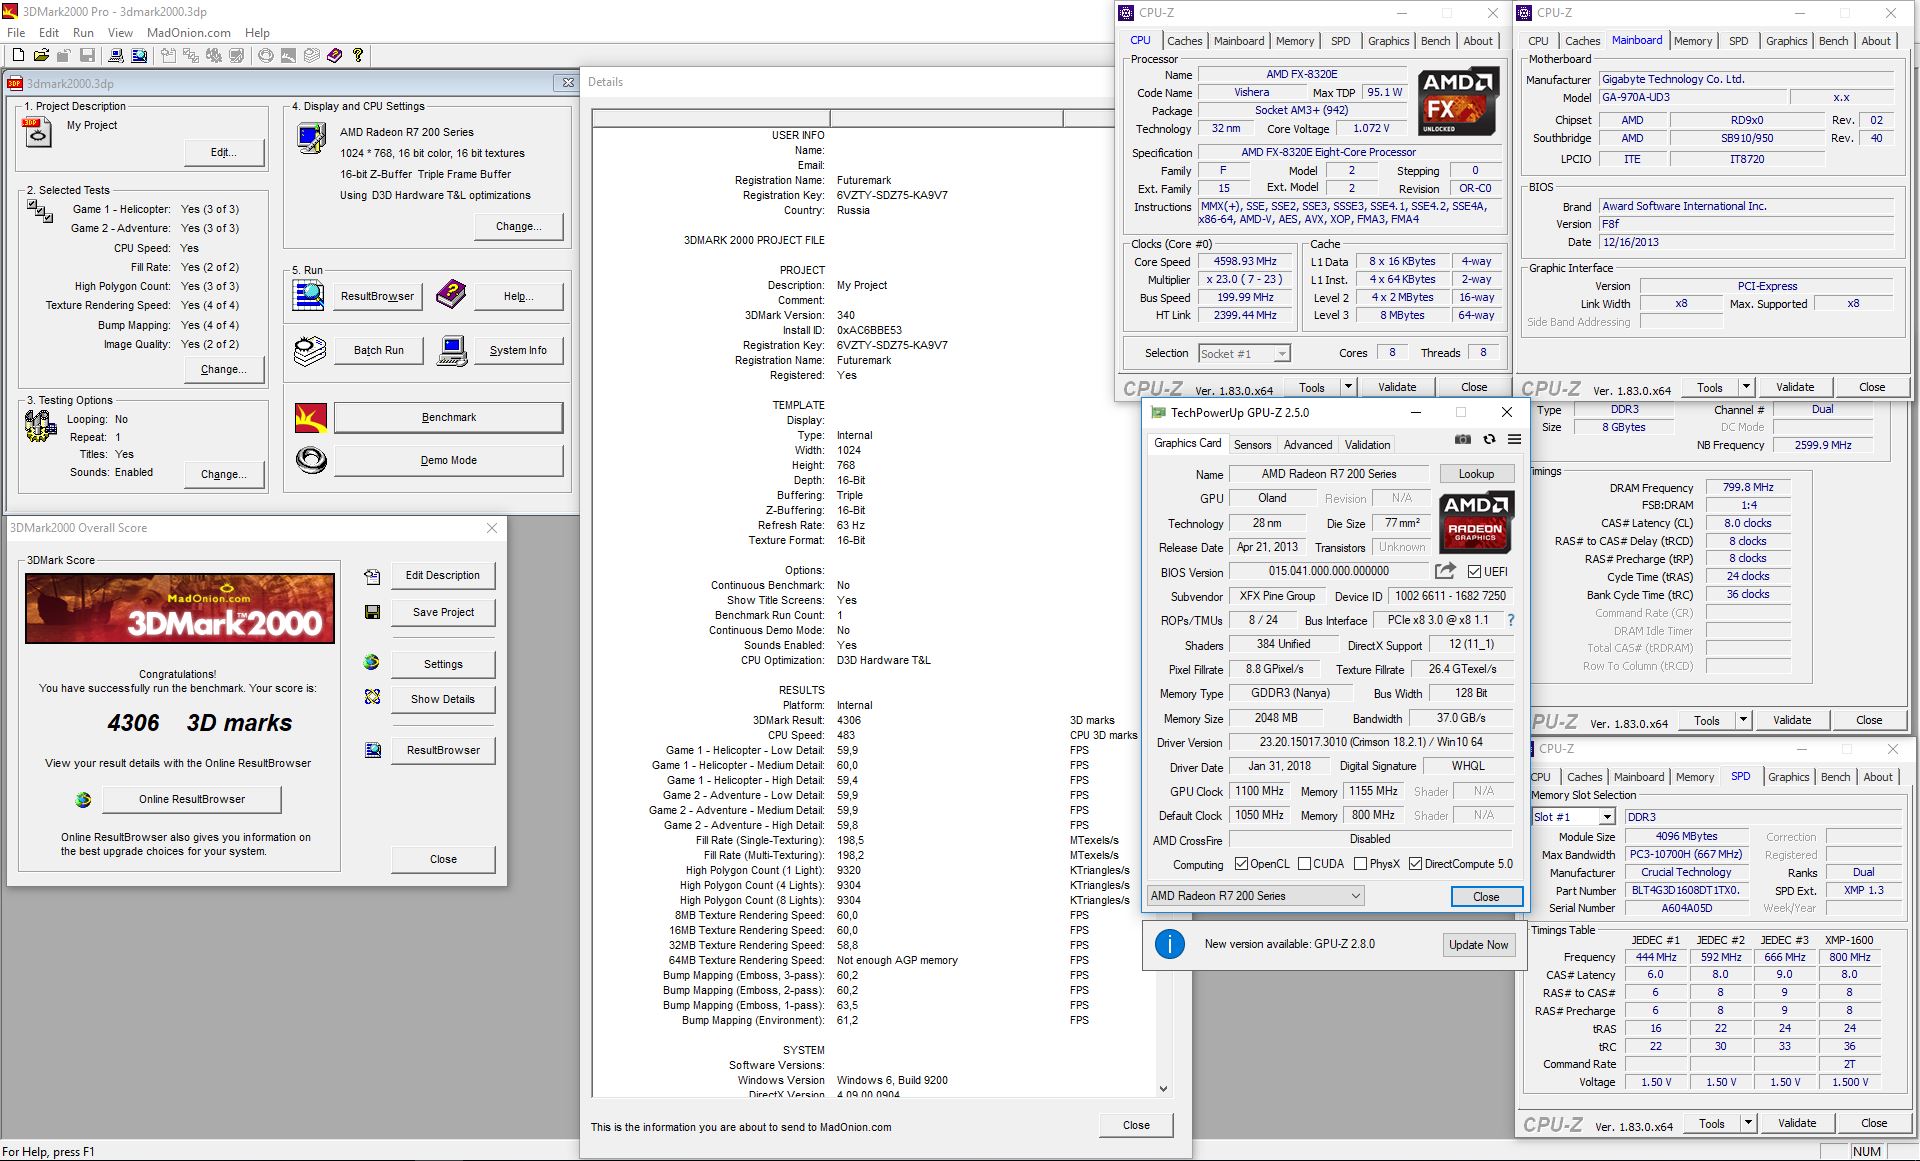Click the Benchmark button

pyautogui.click(x=448, y=417)
